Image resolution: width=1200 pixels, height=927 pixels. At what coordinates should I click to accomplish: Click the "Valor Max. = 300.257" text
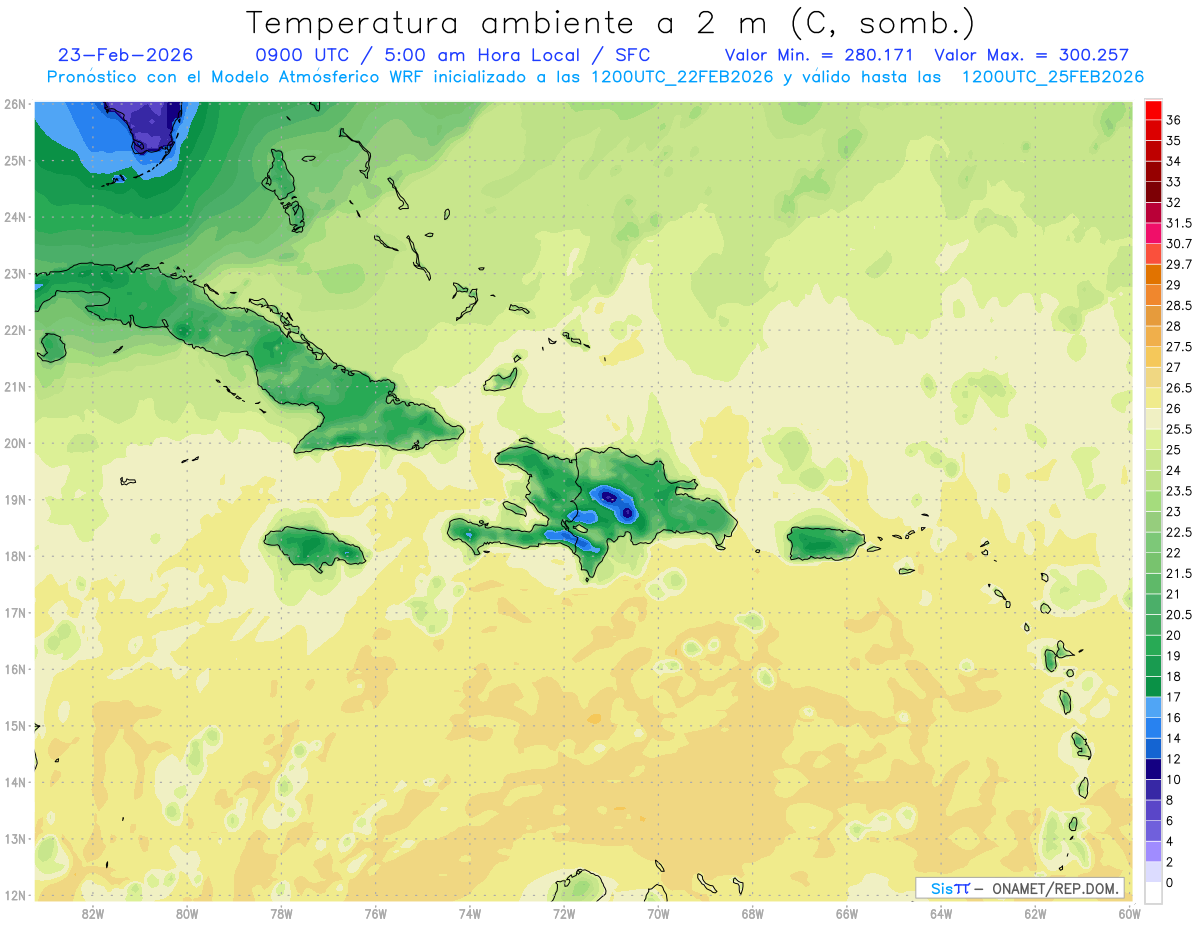pyautogui.click(x=1031, y=55)
